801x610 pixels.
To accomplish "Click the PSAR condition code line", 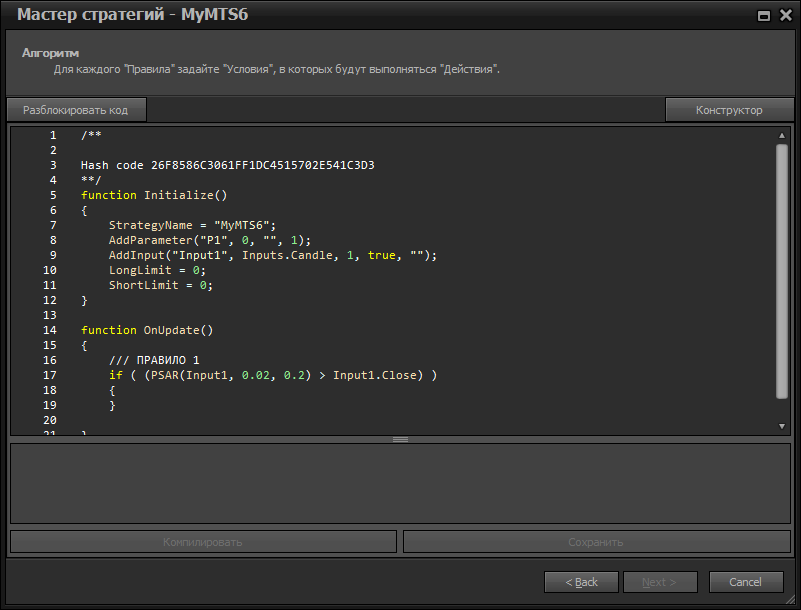I will [x=273, y=375].
